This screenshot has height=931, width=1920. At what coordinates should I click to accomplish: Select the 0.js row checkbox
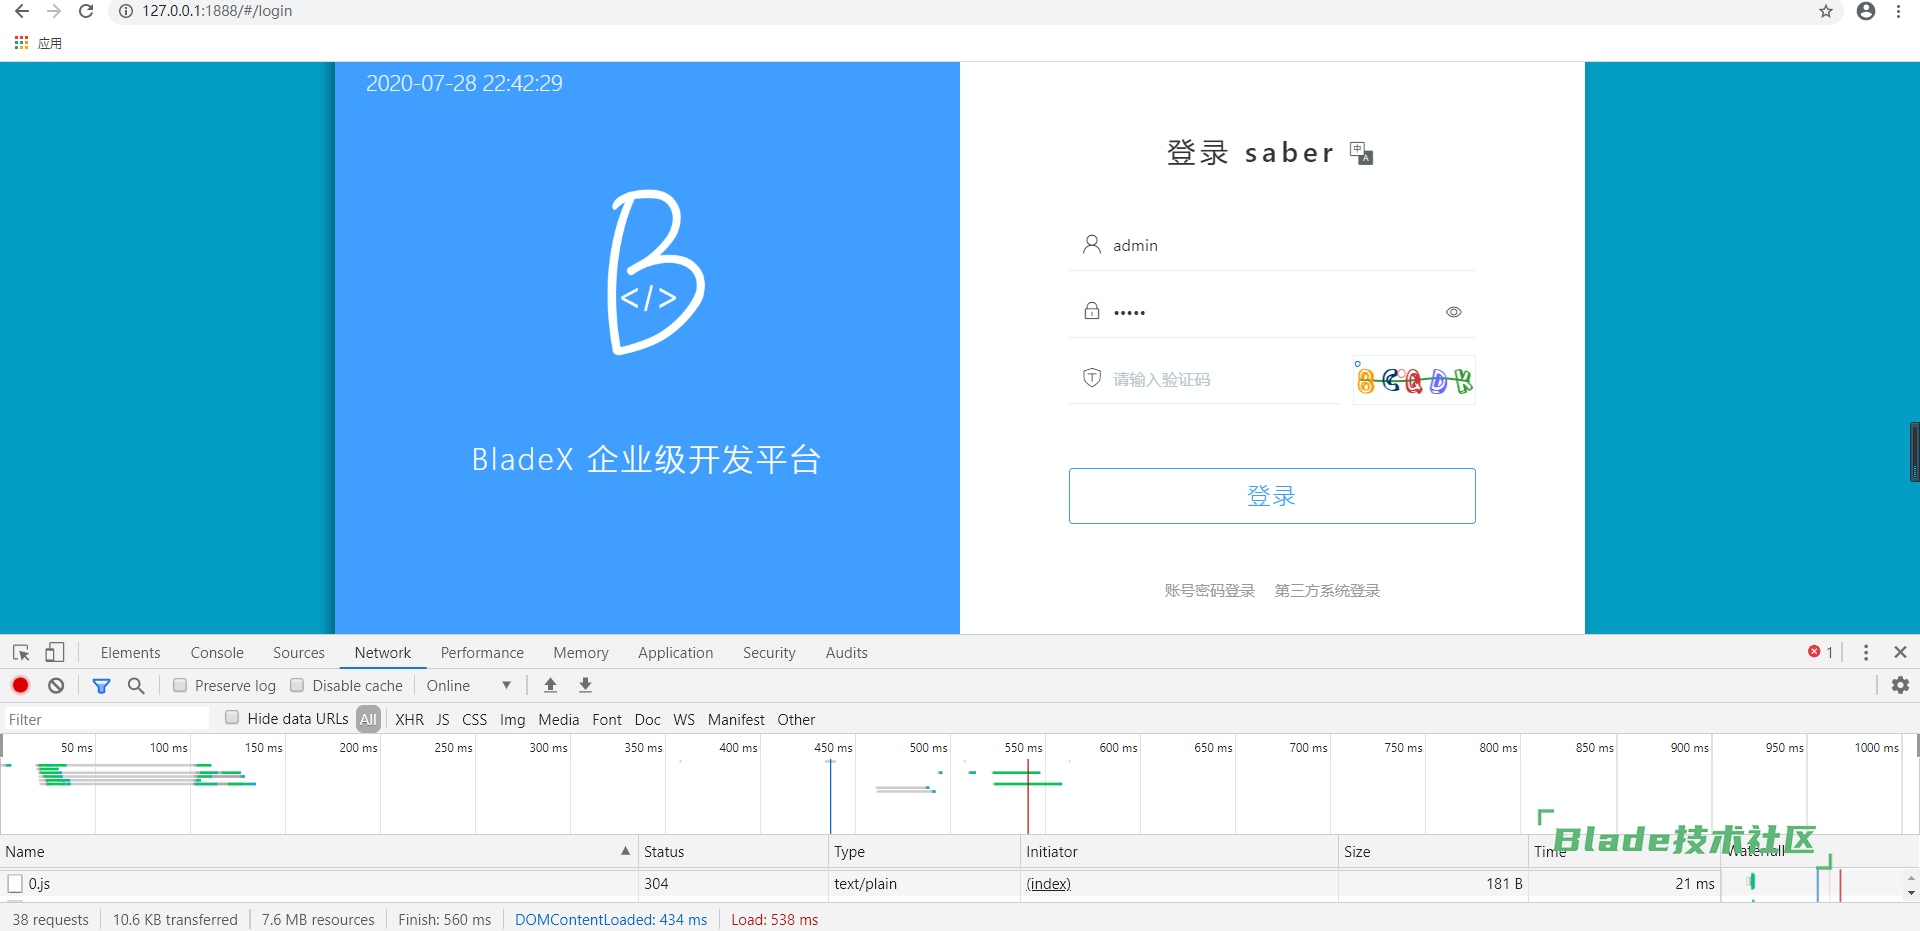click(x=15, y=883)
